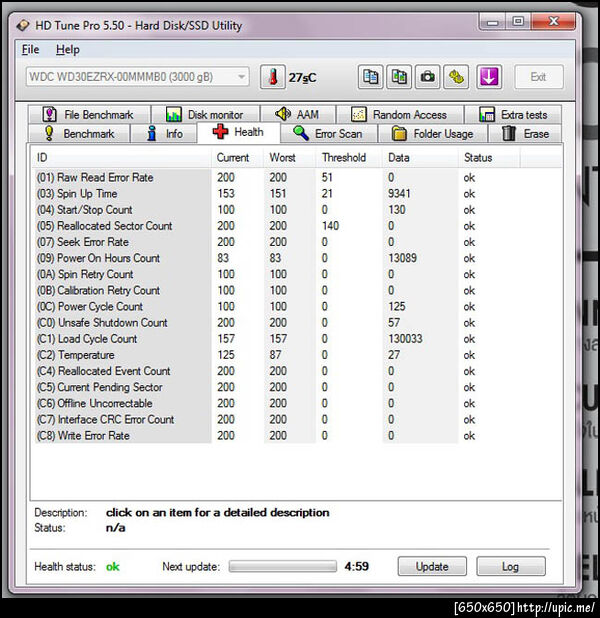Click the 4:59 next update countdown

(x=356, y=566)
